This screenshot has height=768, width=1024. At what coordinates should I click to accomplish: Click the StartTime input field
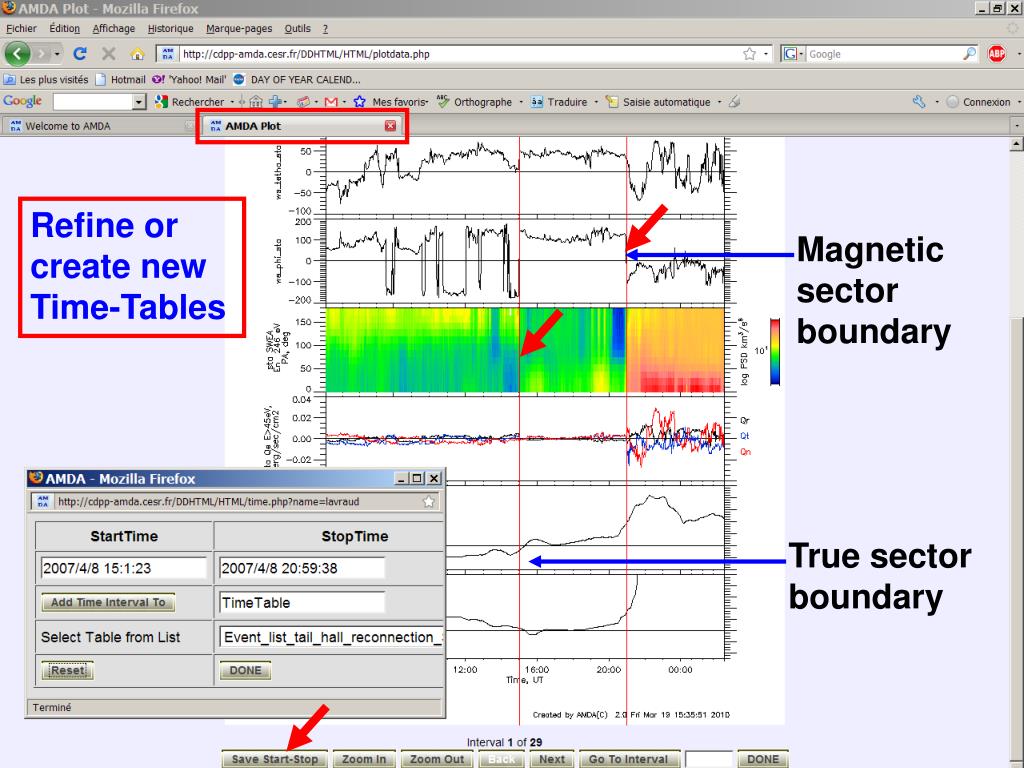[x=124, y=568]
